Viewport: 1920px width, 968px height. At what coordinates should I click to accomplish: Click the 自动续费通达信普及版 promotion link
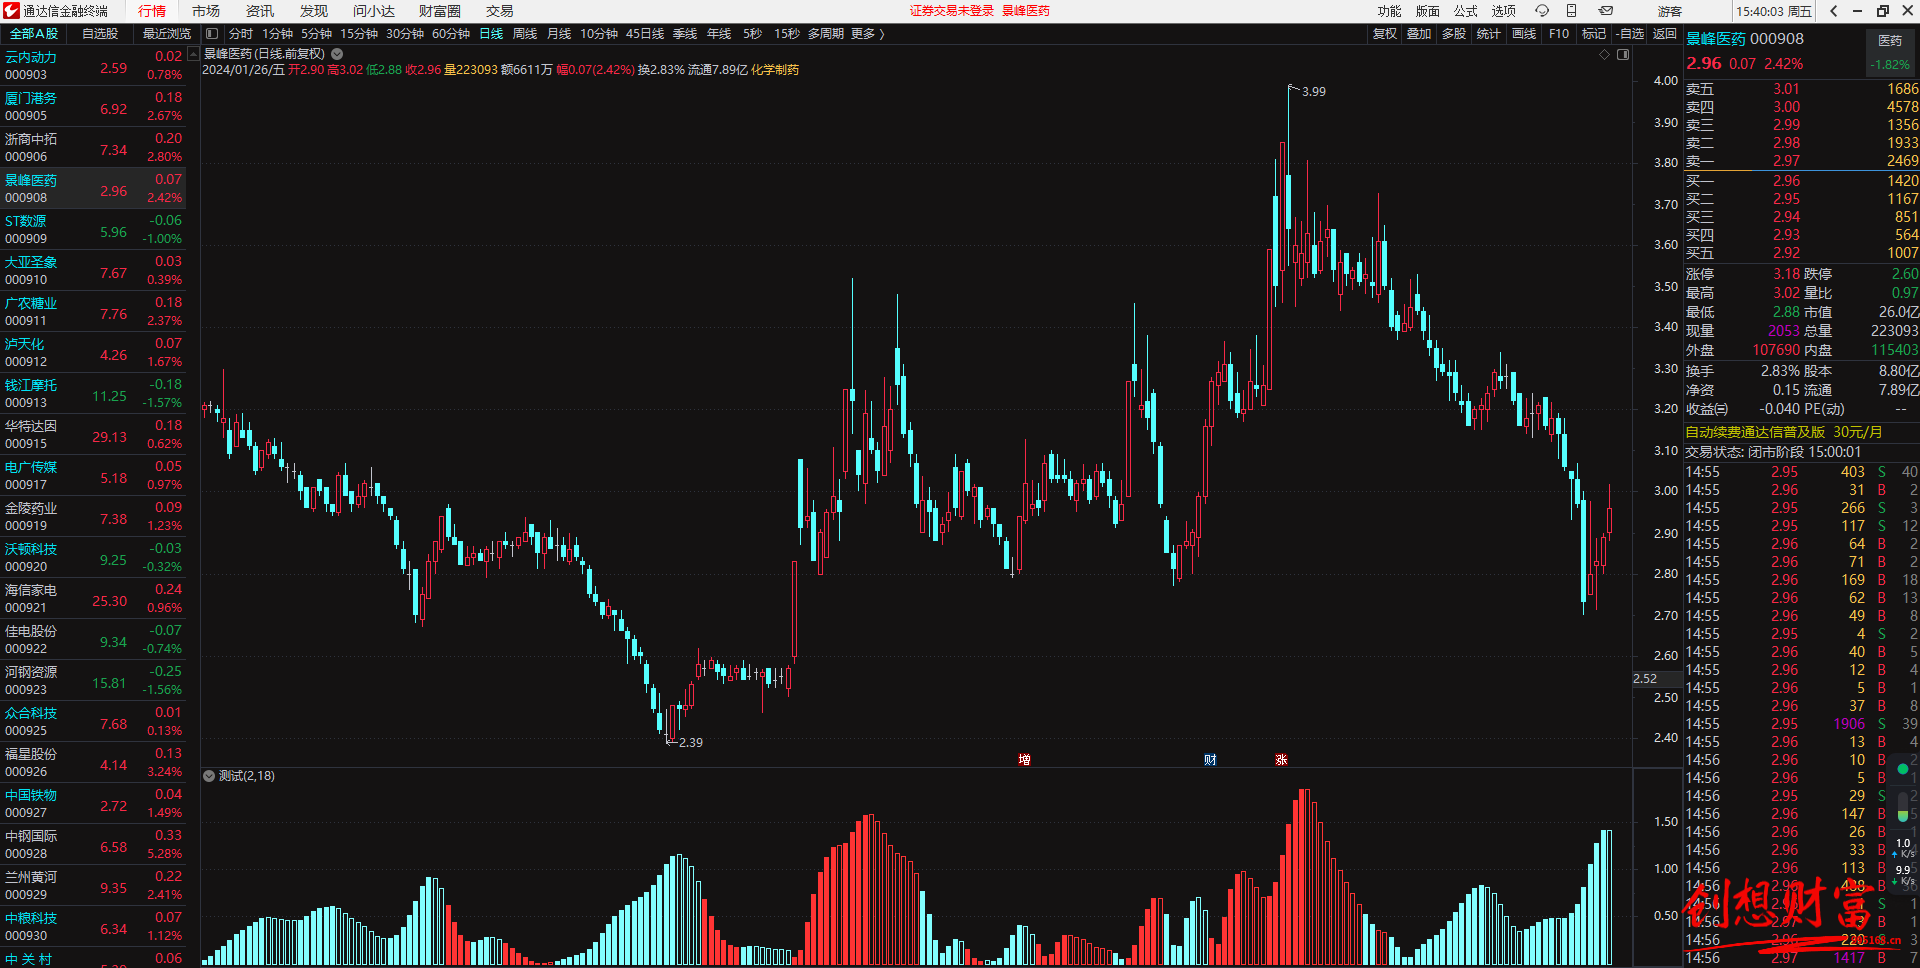coord(1784,432)
